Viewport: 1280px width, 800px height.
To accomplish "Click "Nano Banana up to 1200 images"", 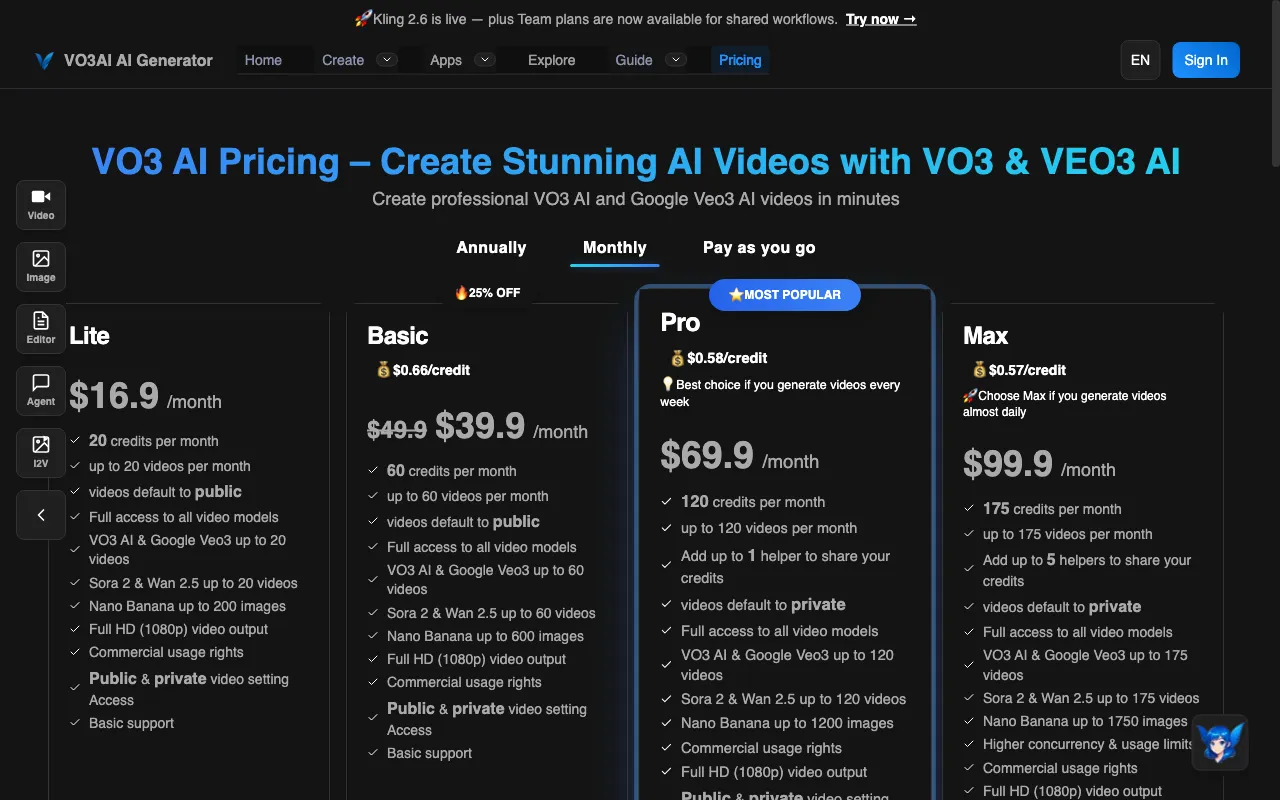I will [787, 723].
